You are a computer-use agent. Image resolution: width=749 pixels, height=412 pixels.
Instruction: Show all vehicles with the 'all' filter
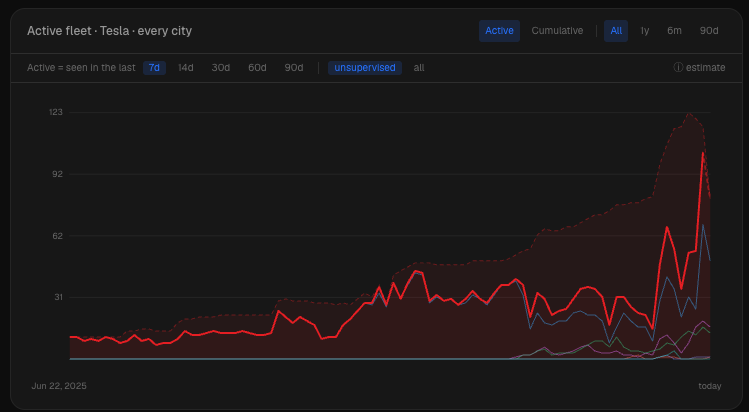coord(419,68)
